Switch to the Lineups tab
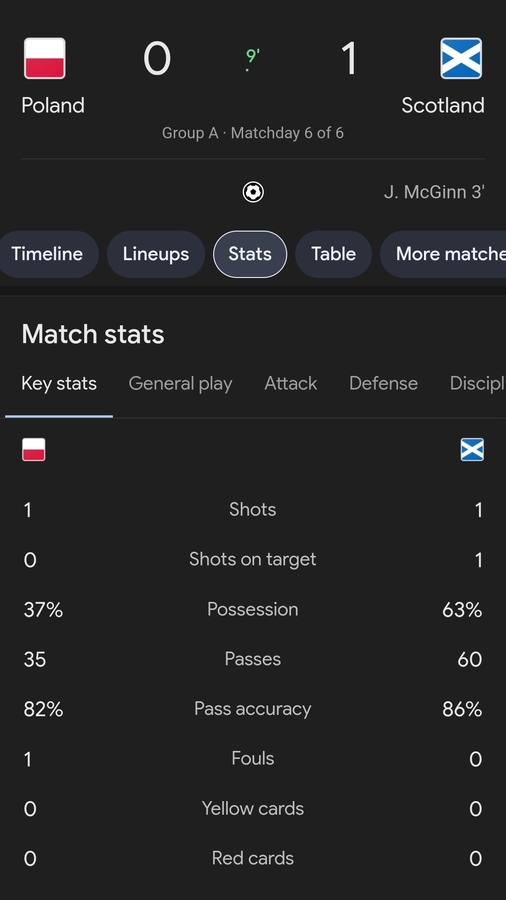 [155, 254]
